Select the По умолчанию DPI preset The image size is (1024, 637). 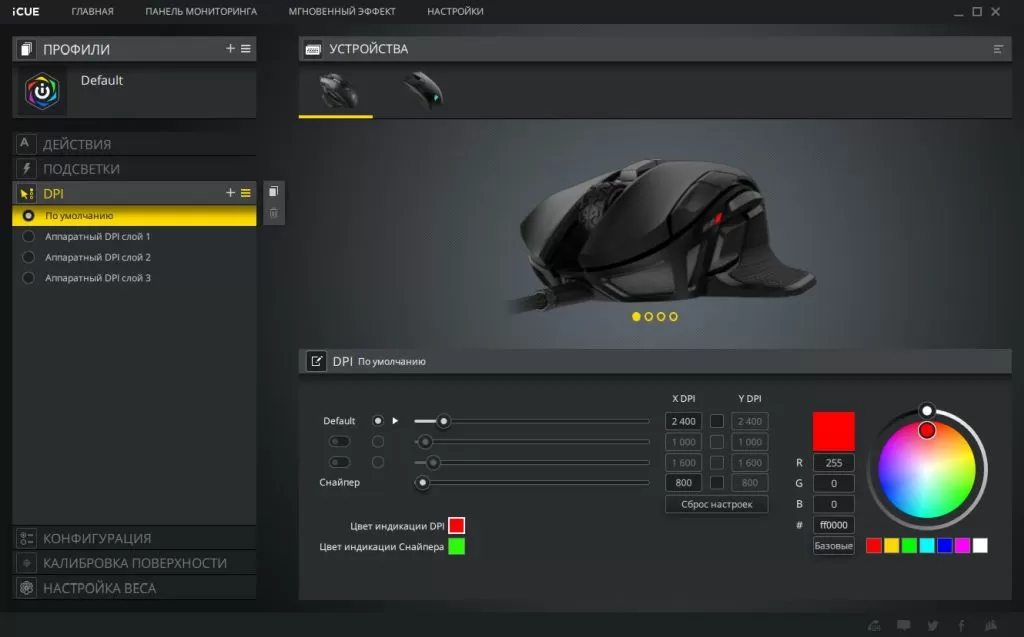pos(135,216)
